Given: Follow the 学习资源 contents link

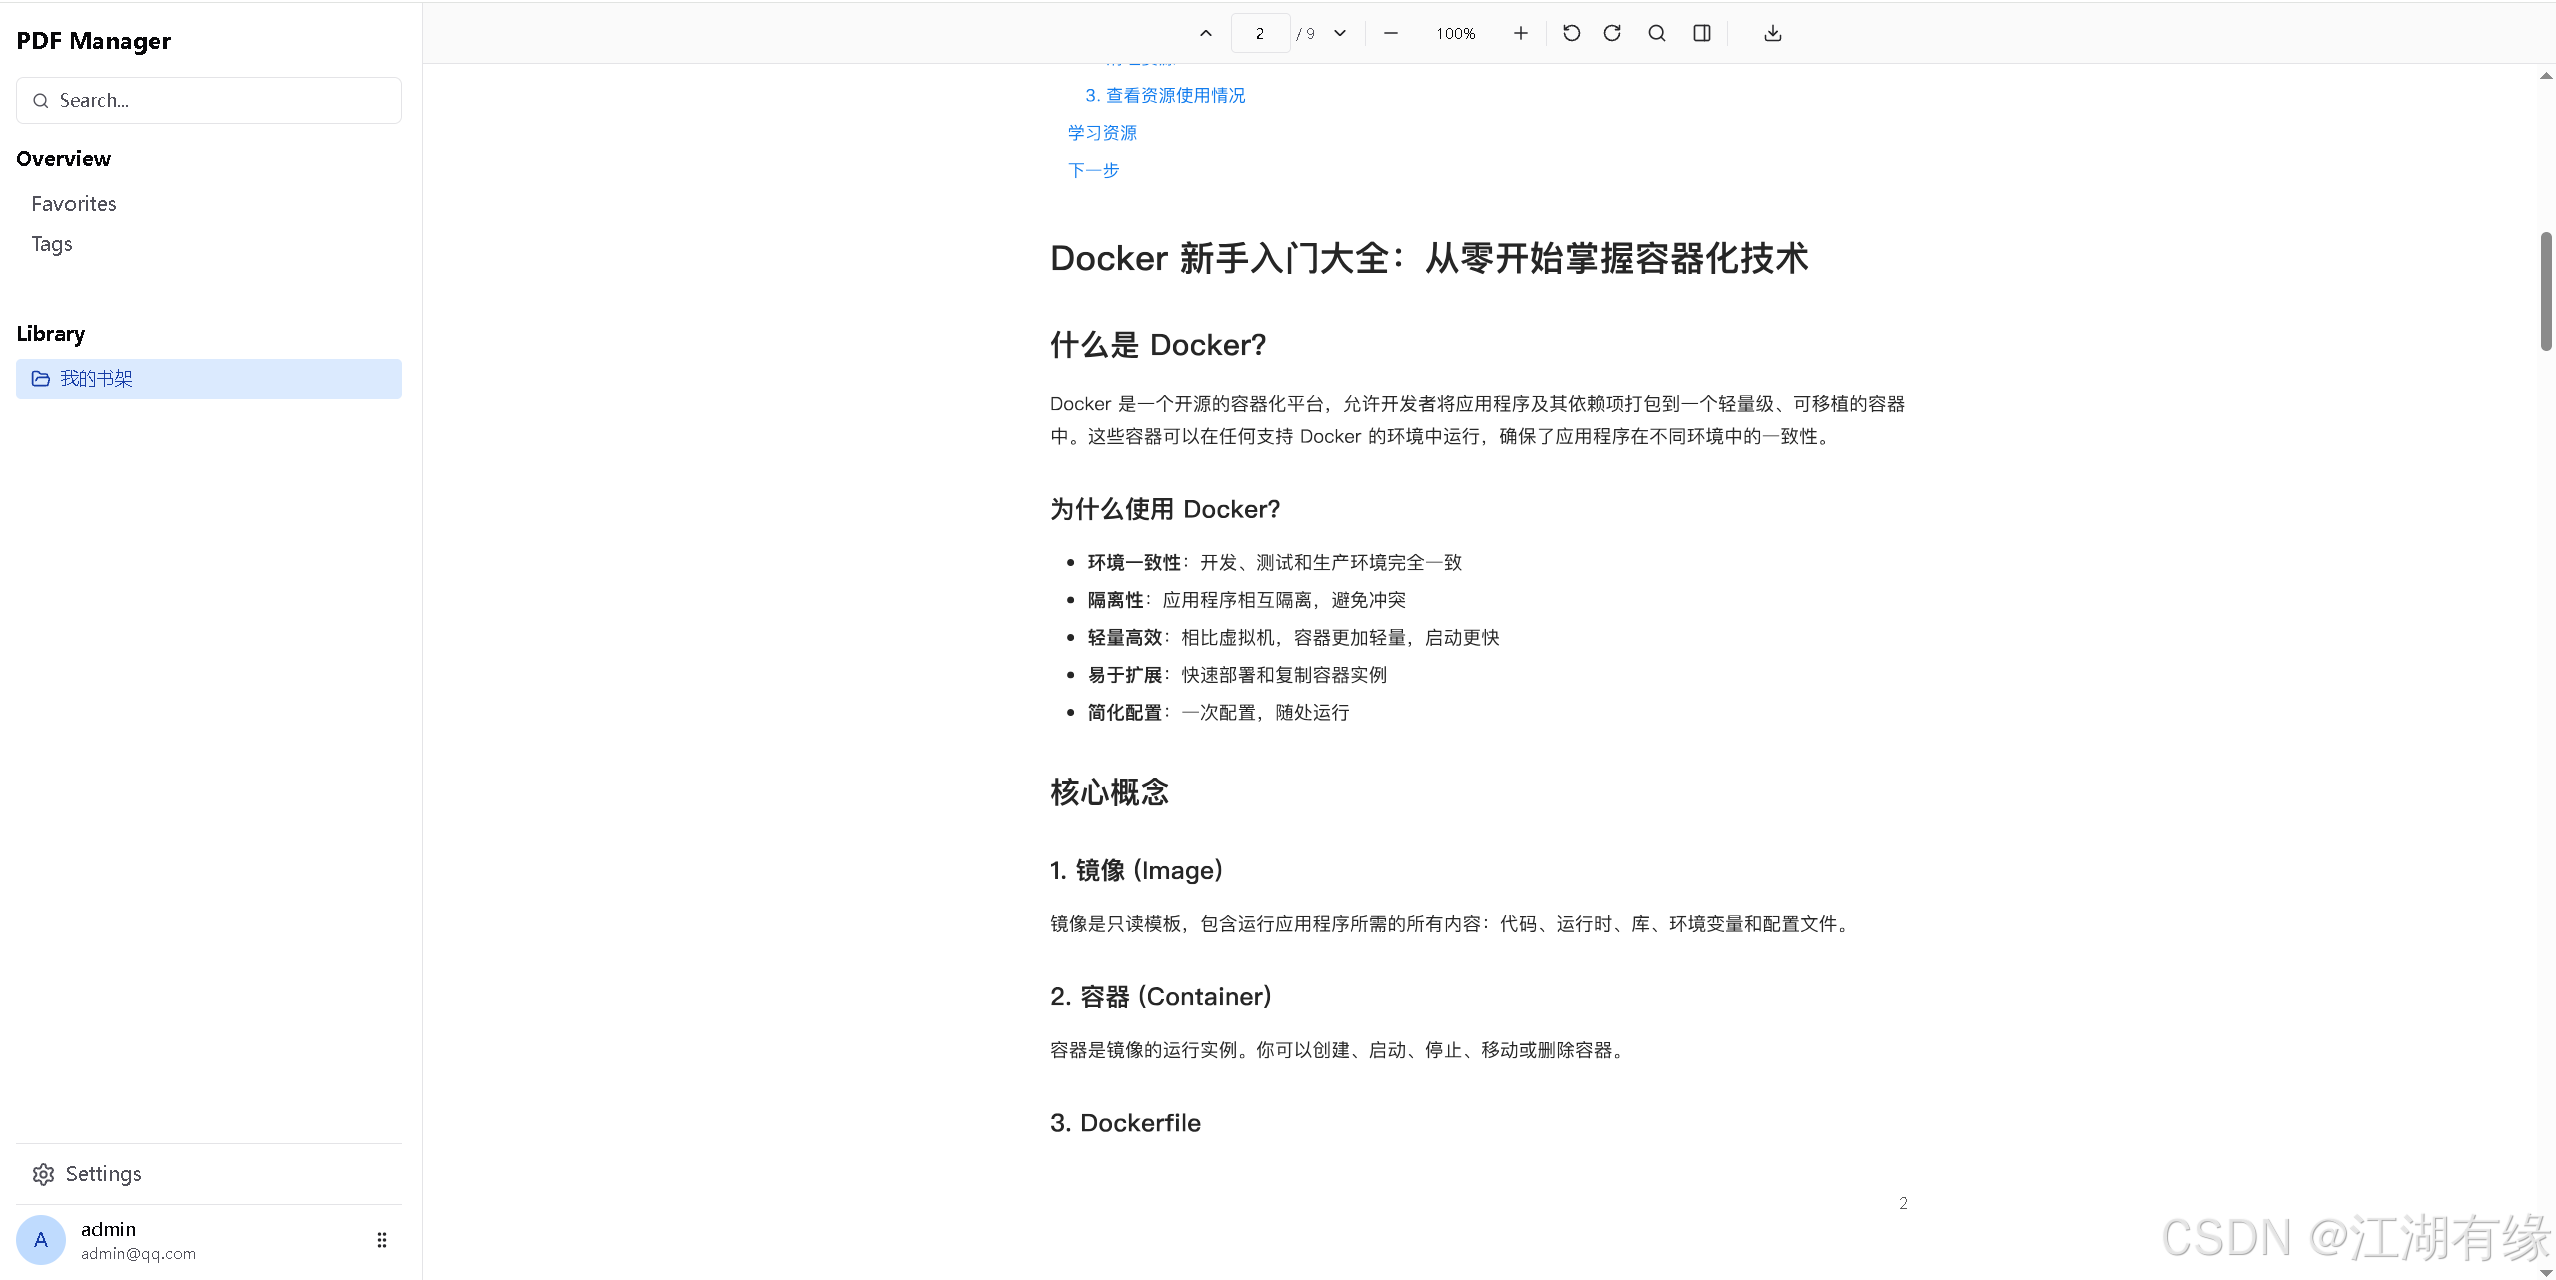Looking at the screenshot, I should (x=1102, y=133).
